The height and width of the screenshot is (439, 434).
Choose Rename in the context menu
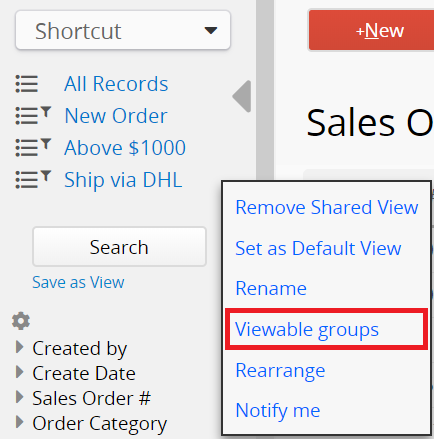pos(271,288)
